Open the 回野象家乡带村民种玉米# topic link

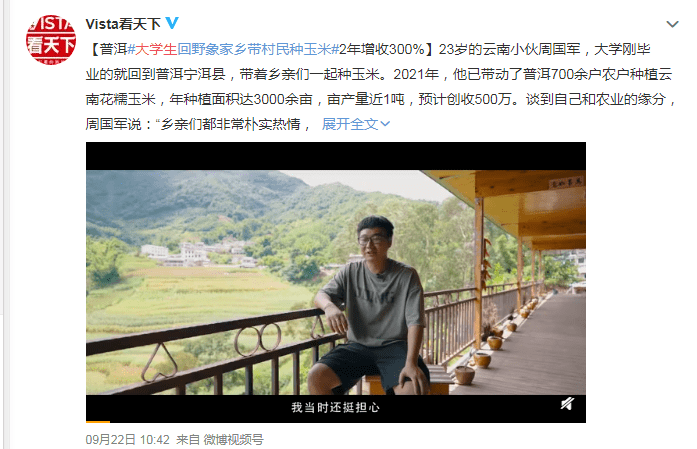tap(258, 49)
